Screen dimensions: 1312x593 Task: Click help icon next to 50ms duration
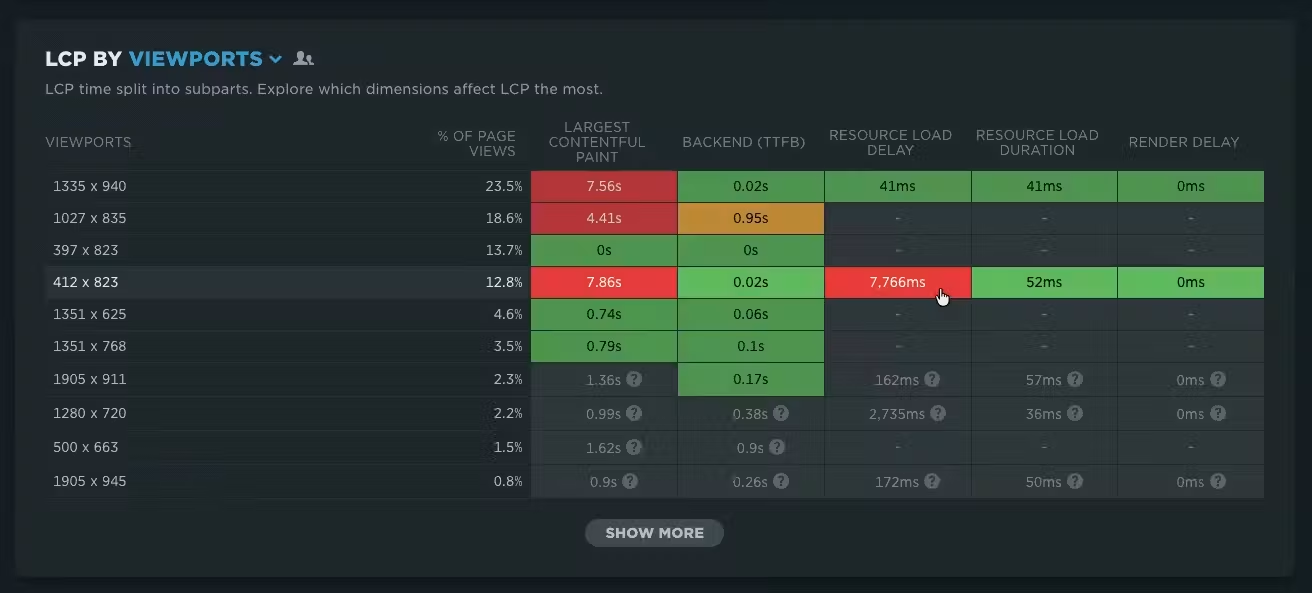[x=1074, y=481]
